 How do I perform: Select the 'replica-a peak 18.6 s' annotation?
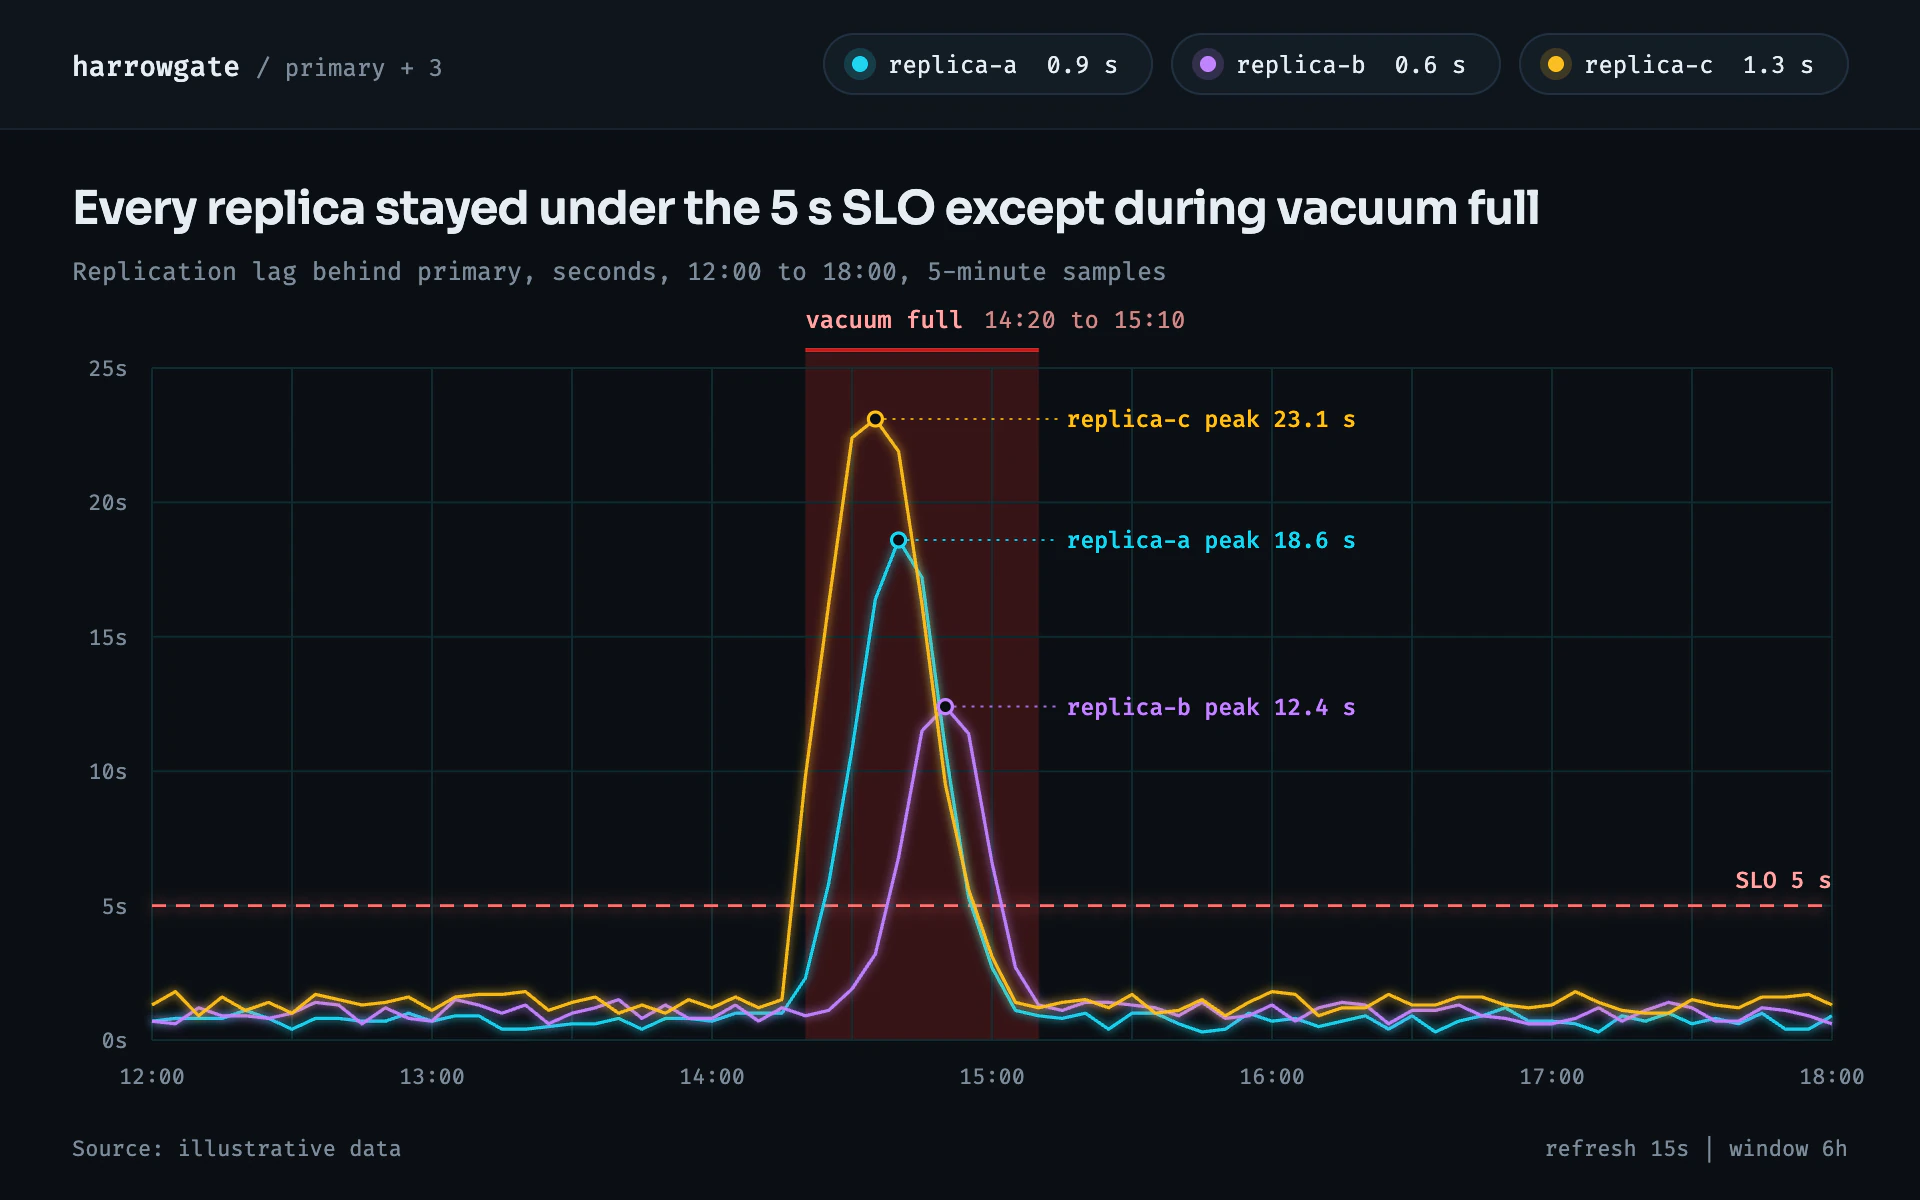click(1211, 541)
